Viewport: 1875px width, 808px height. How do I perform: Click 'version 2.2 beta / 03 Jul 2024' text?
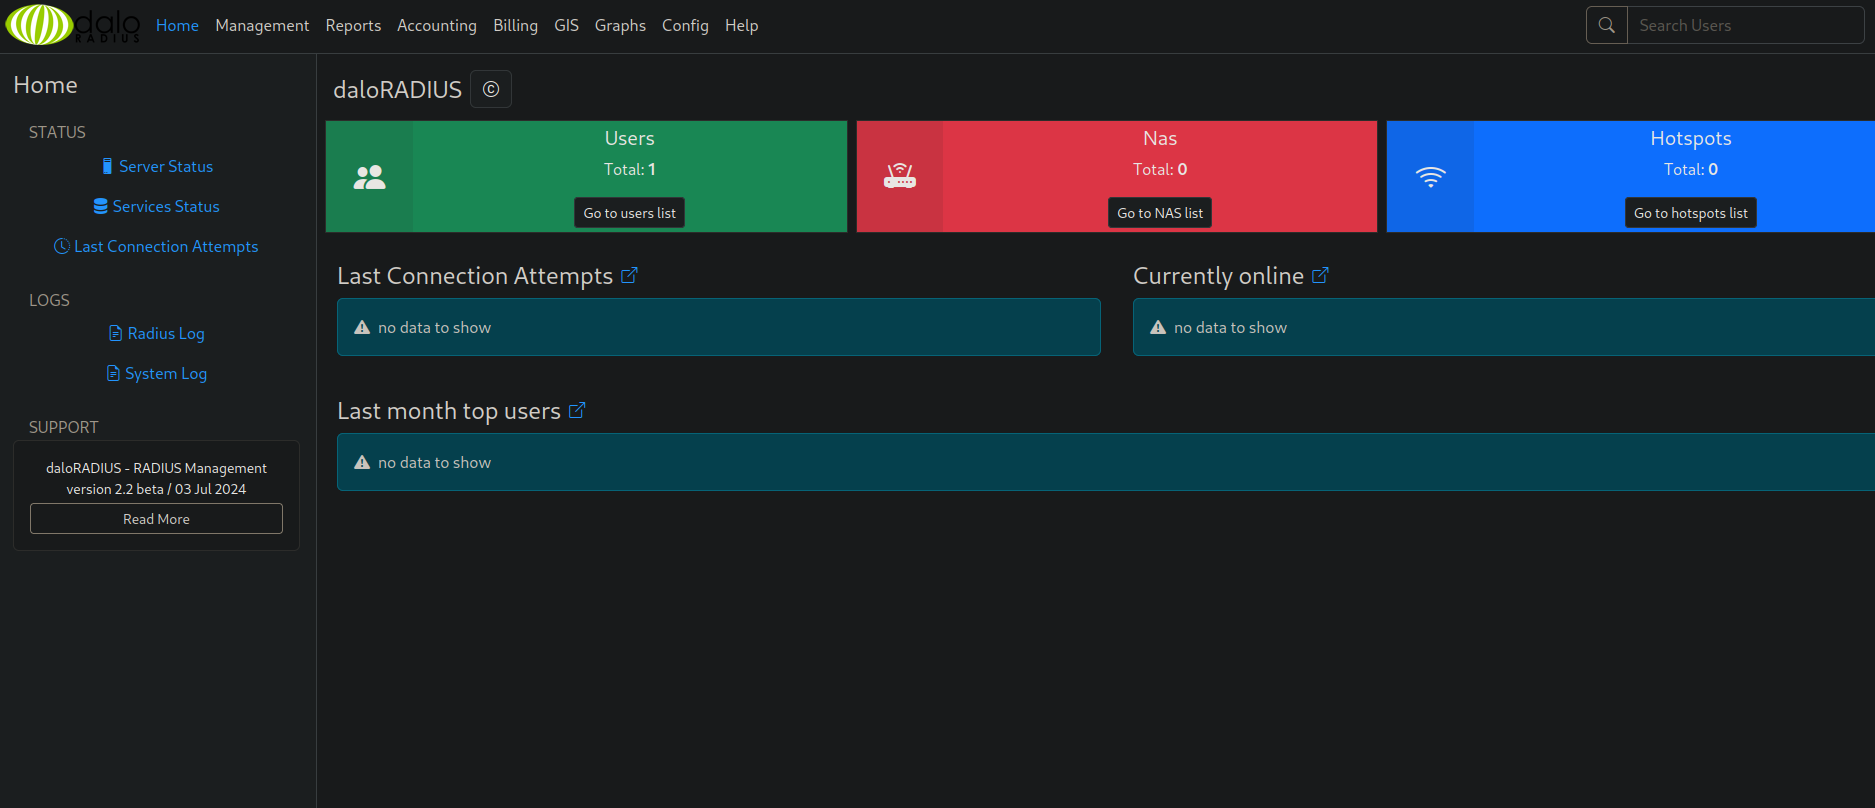pos(156,489)
